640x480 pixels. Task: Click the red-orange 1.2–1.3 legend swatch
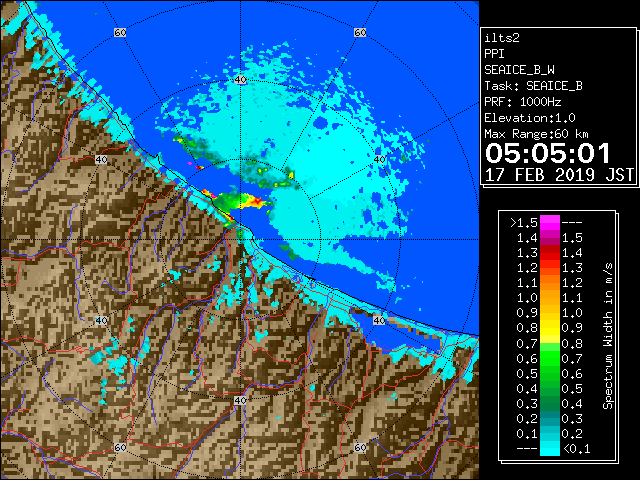click(x=549, y=268)
